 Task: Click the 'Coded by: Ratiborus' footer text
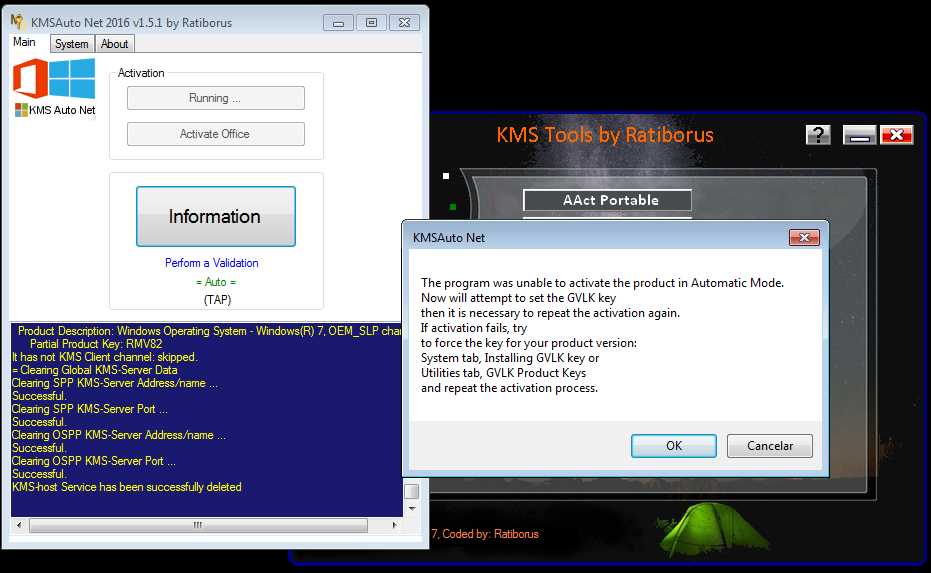coord(490,534)
